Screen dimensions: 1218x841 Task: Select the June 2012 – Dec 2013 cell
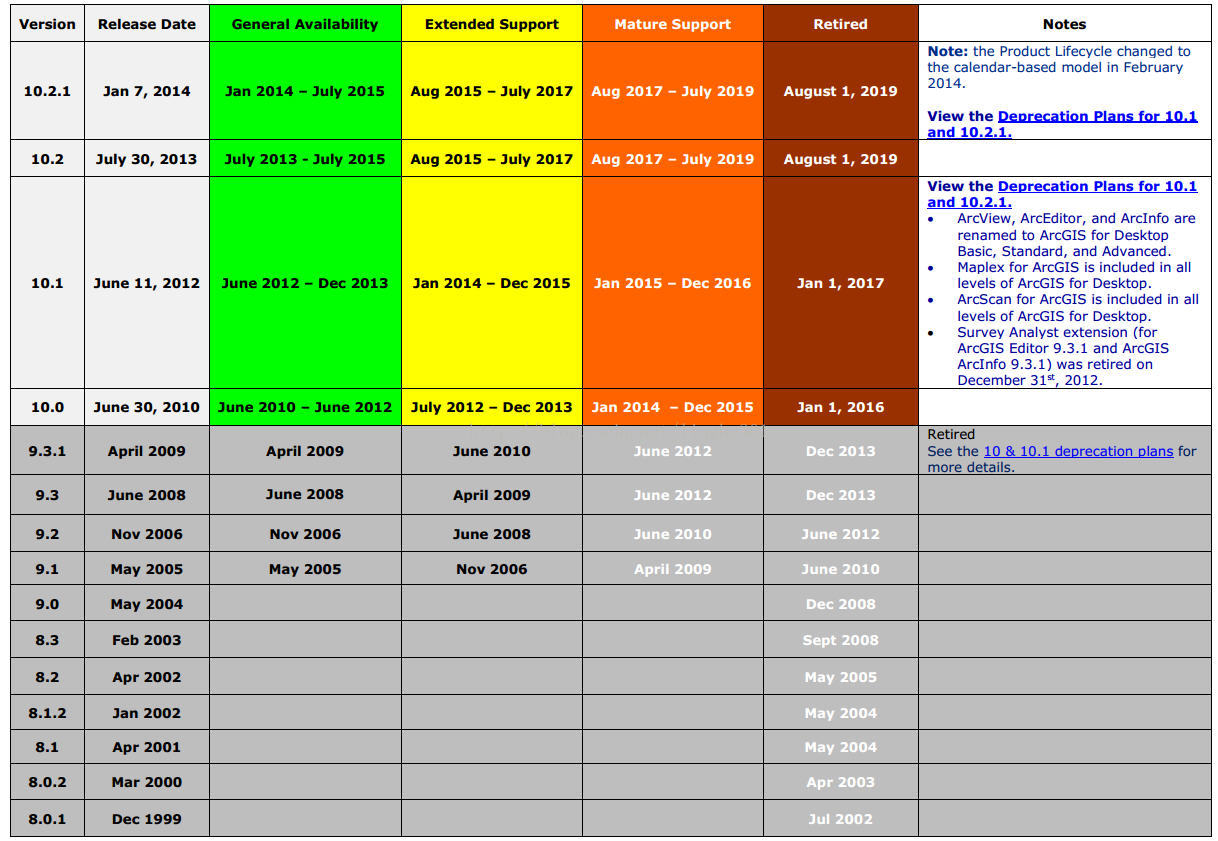coord(305,283)
